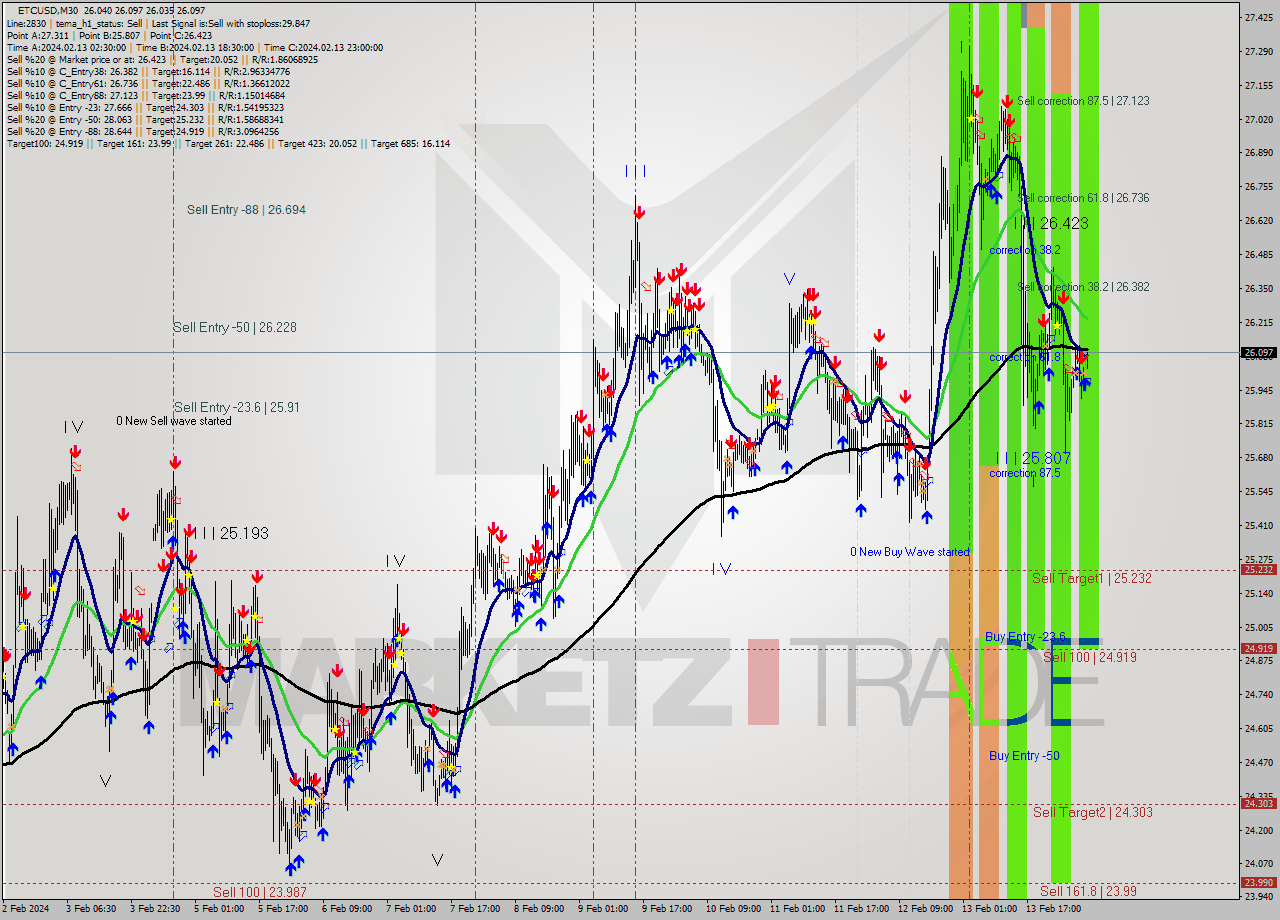Screen dimensions: 1280x920
Task: Click the 'I I I 26.423' wave label
Action: tap(1049, 223)
